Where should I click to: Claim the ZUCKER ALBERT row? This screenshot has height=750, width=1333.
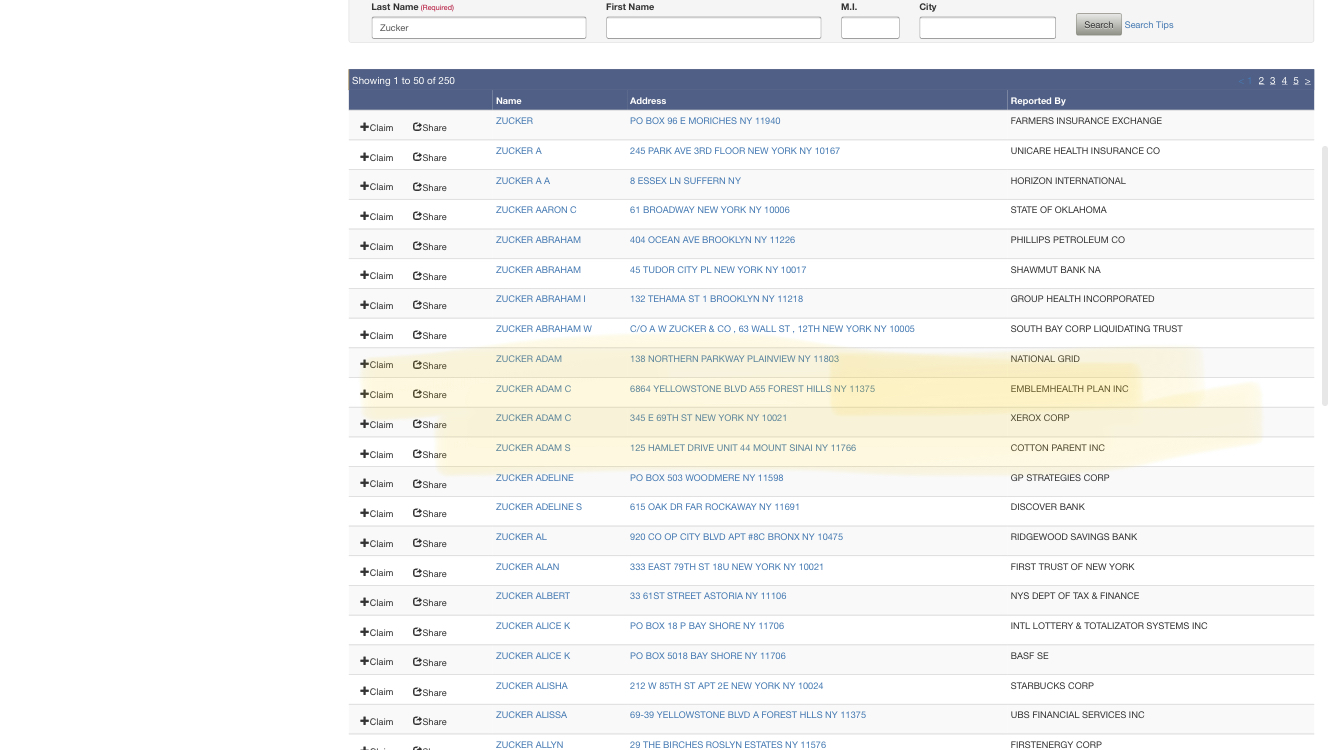377,602
